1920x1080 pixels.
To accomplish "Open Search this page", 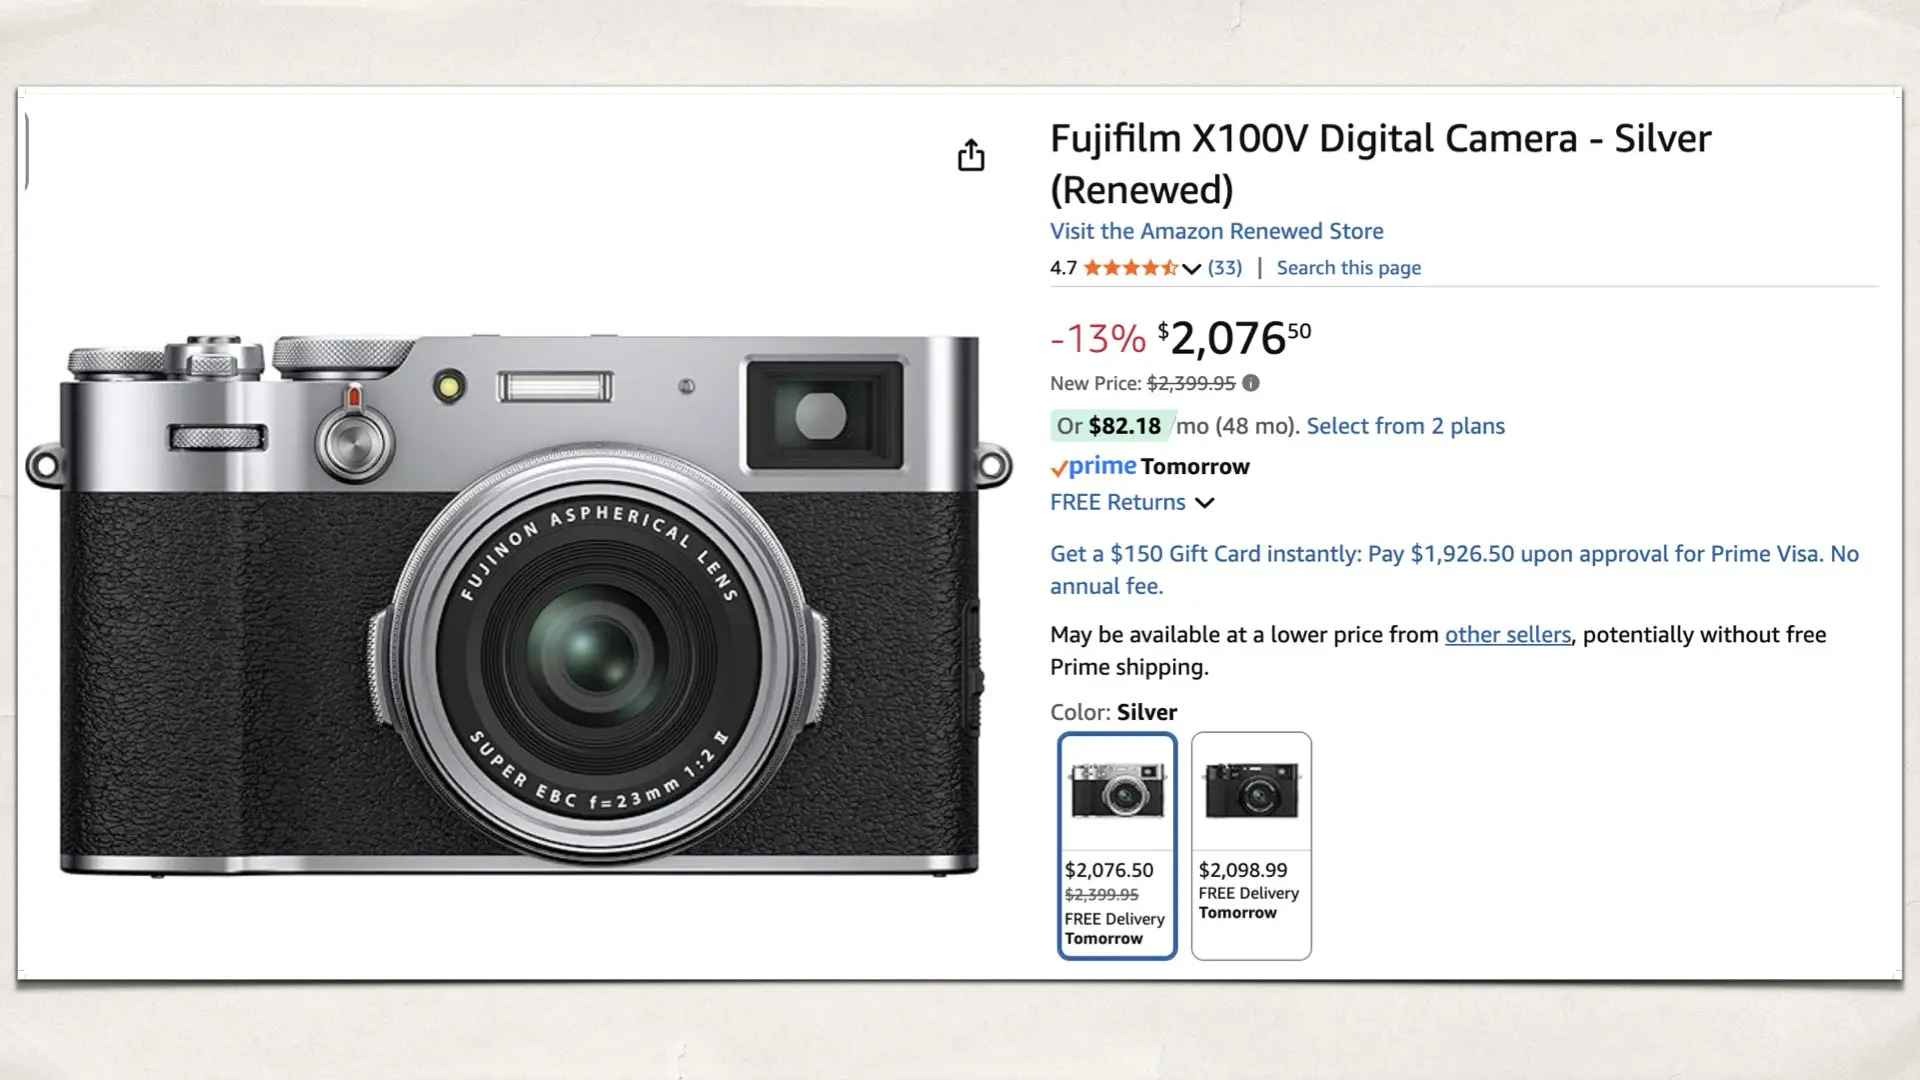I will tap(1348, 267).
